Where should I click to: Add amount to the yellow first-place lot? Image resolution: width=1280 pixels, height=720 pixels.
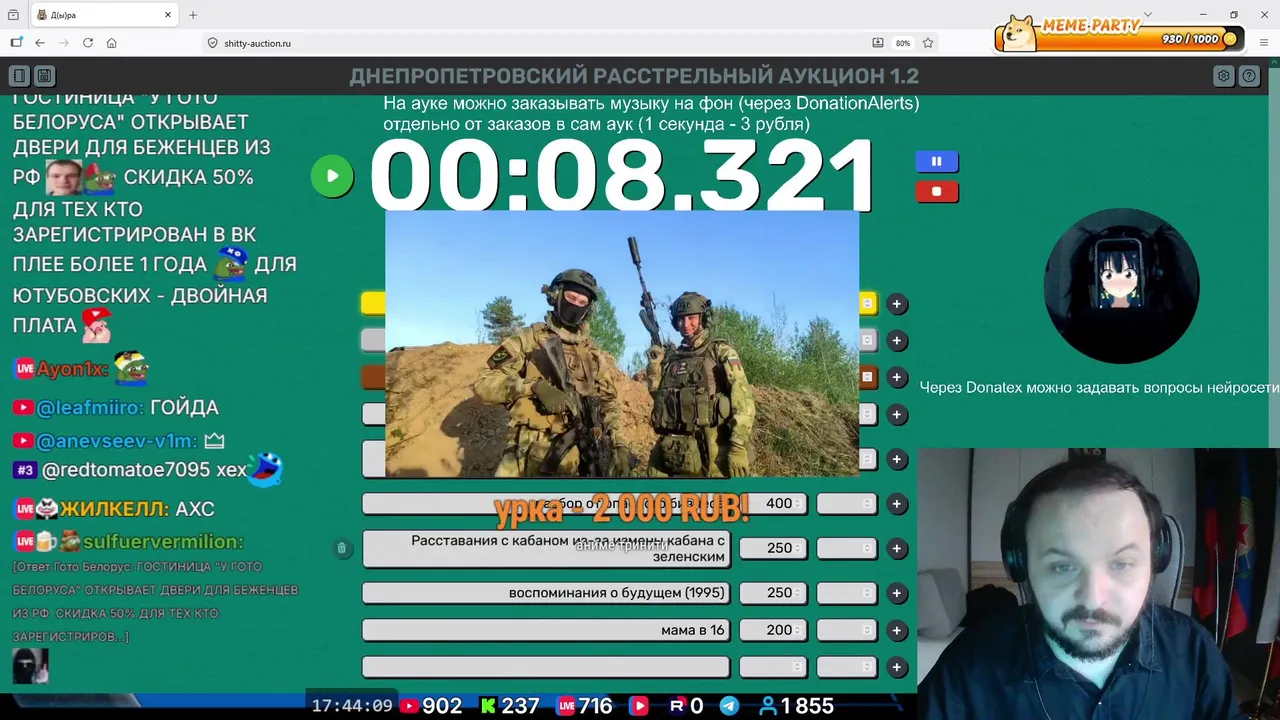tap(897, 304)
